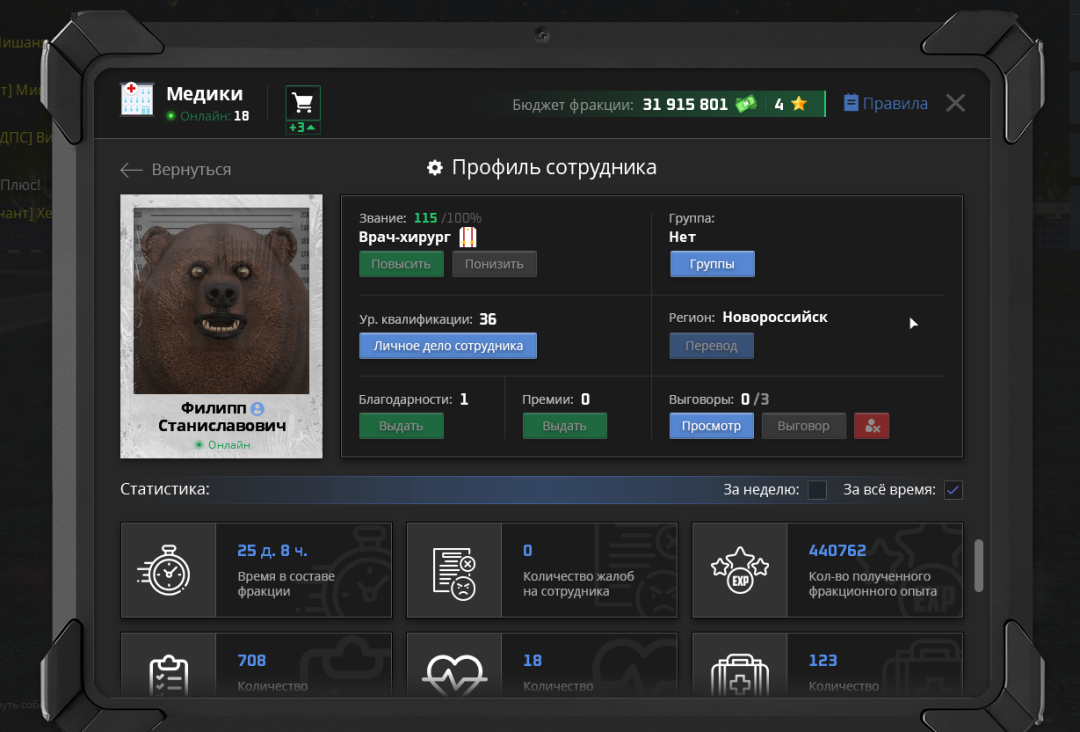The image size is (1080, 732).
Task: Click the Время в составе фракции card
Action: coord(256,570)
